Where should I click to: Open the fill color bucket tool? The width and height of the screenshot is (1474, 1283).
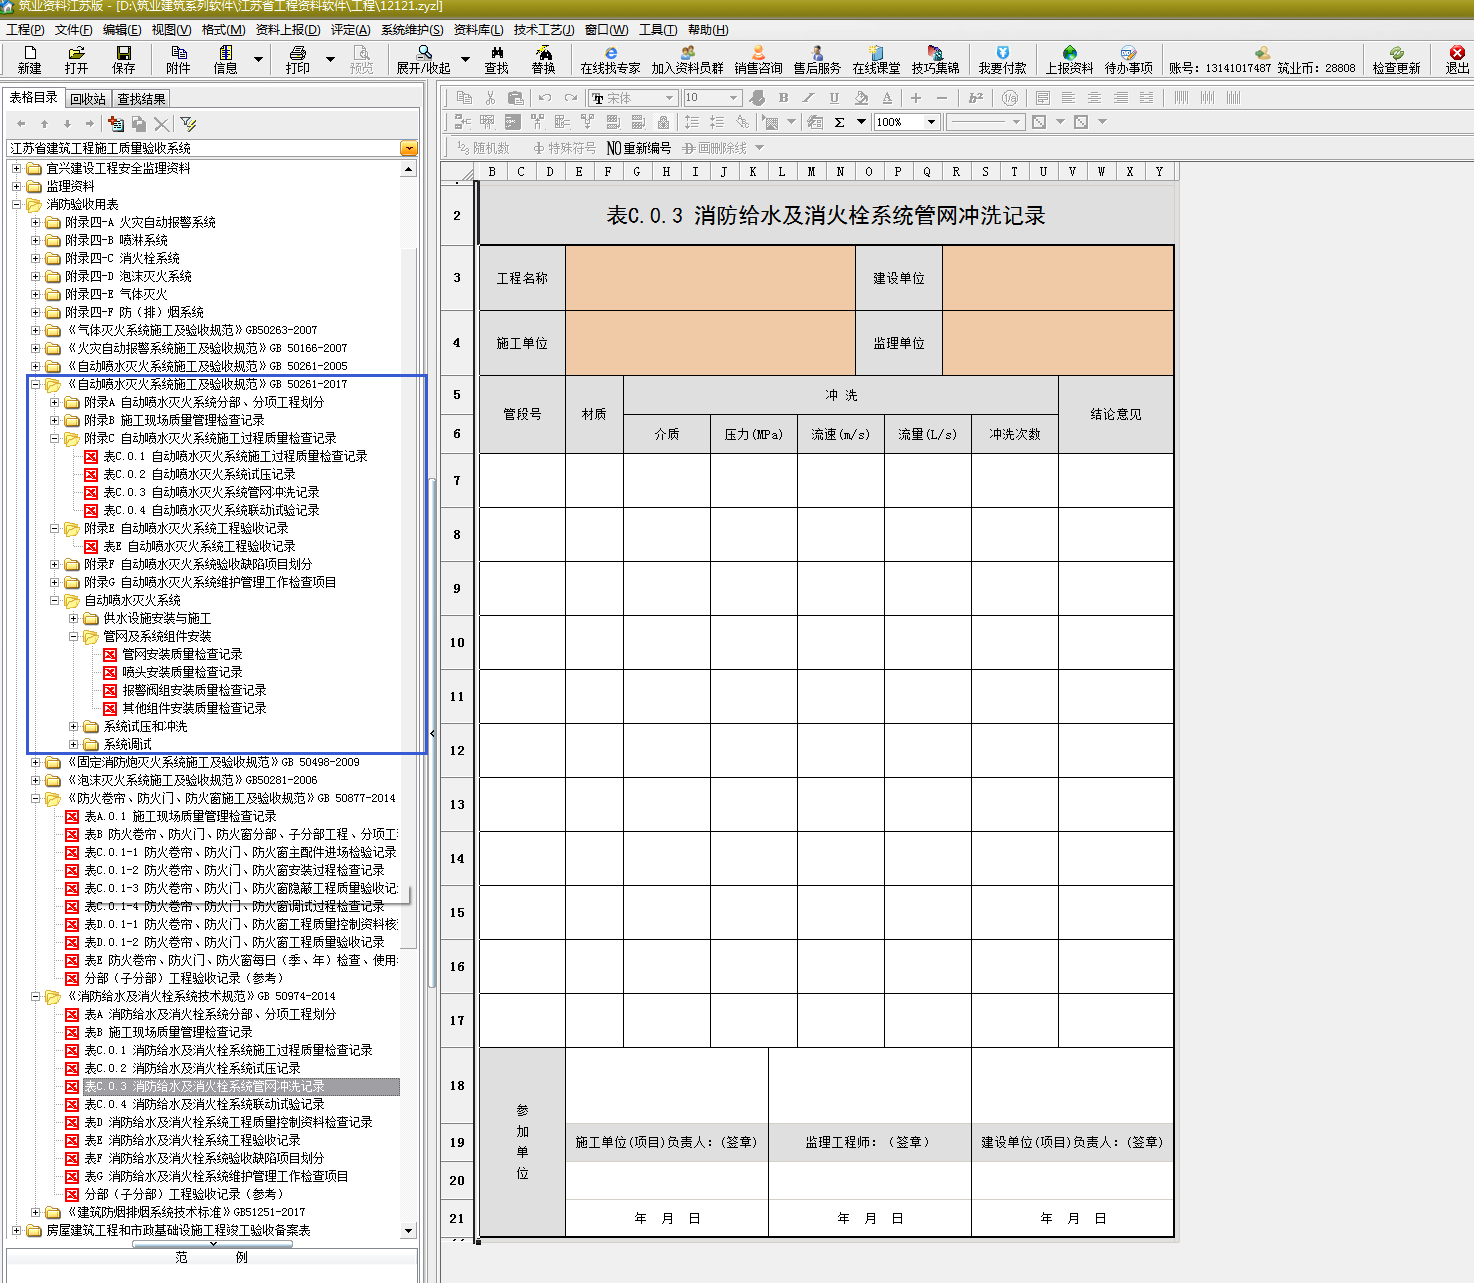pyautogui.click(x=861, y=98)
